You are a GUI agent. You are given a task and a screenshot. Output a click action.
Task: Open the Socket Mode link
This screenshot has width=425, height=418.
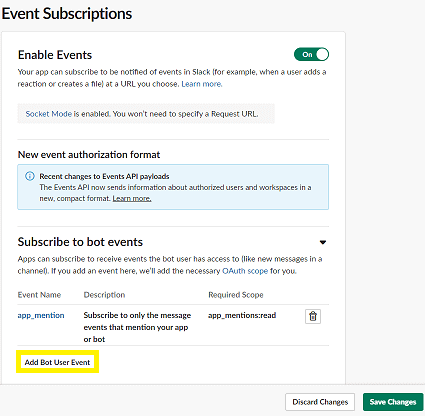(x=49, y=114)
